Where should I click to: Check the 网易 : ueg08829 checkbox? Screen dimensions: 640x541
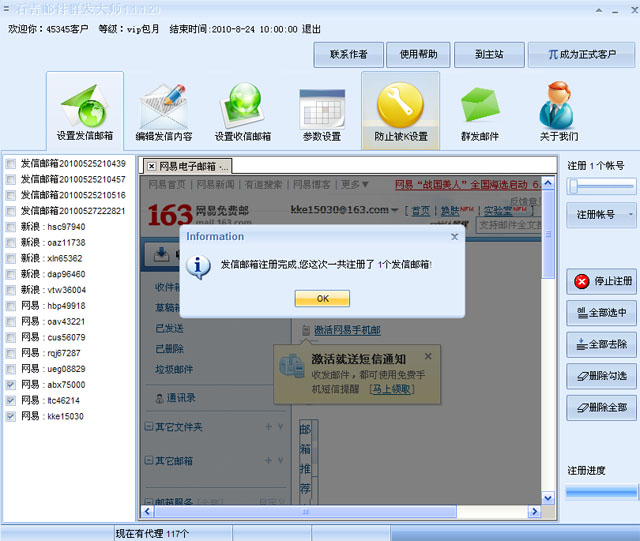(x=11, y=369)
